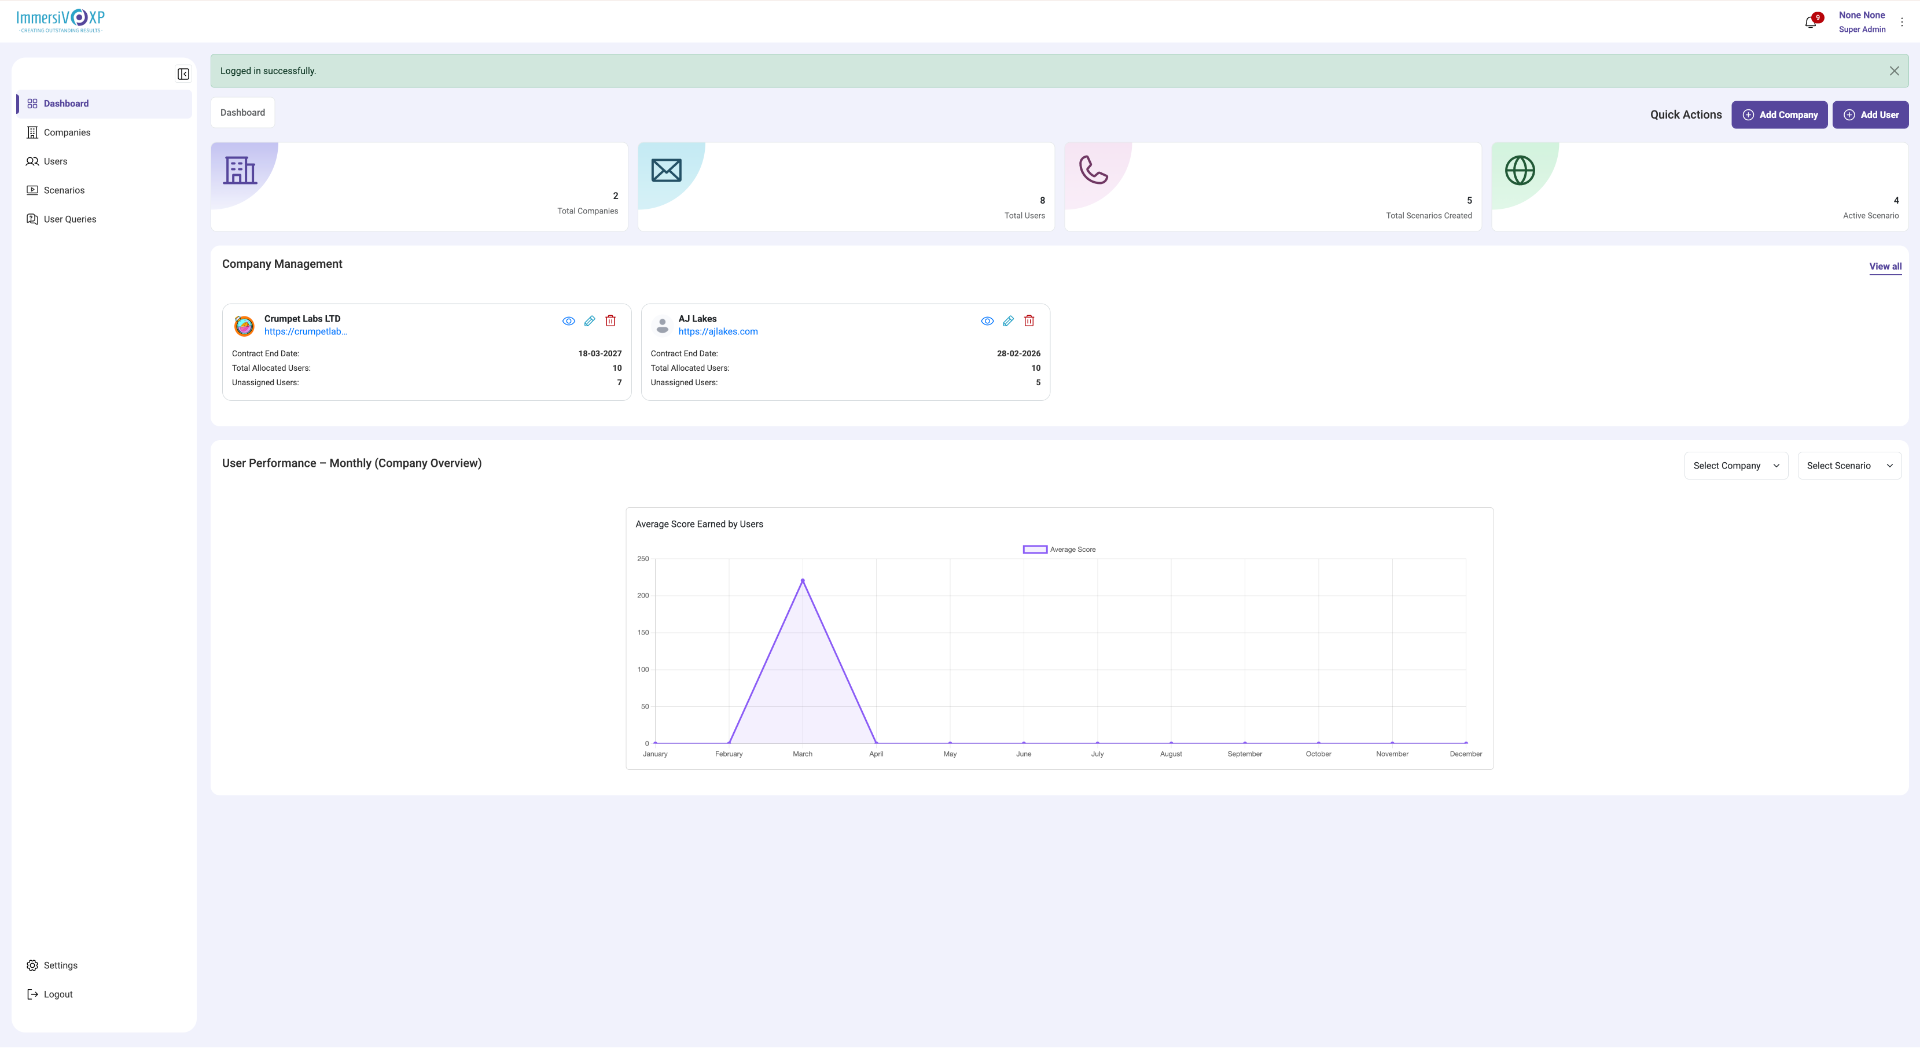
Task: Open the Select Scenario dropdown
Action: (1849, 465)
